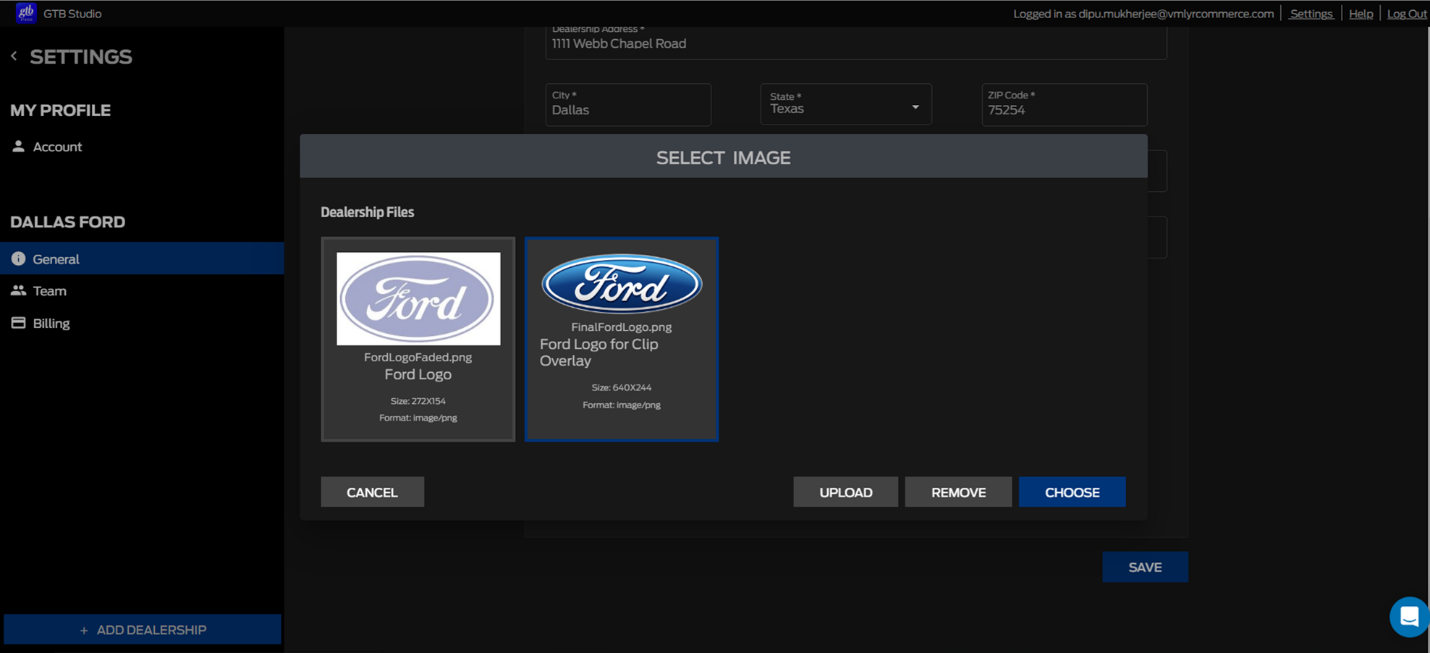Click the Team people icon

[x=18, y=290]
